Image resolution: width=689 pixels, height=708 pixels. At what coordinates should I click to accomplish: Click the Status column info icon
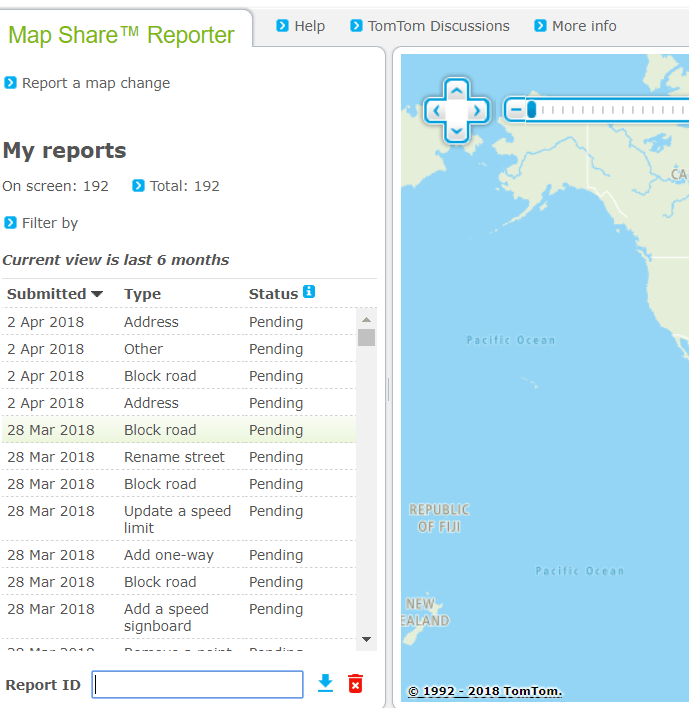(x=309, y=292)
